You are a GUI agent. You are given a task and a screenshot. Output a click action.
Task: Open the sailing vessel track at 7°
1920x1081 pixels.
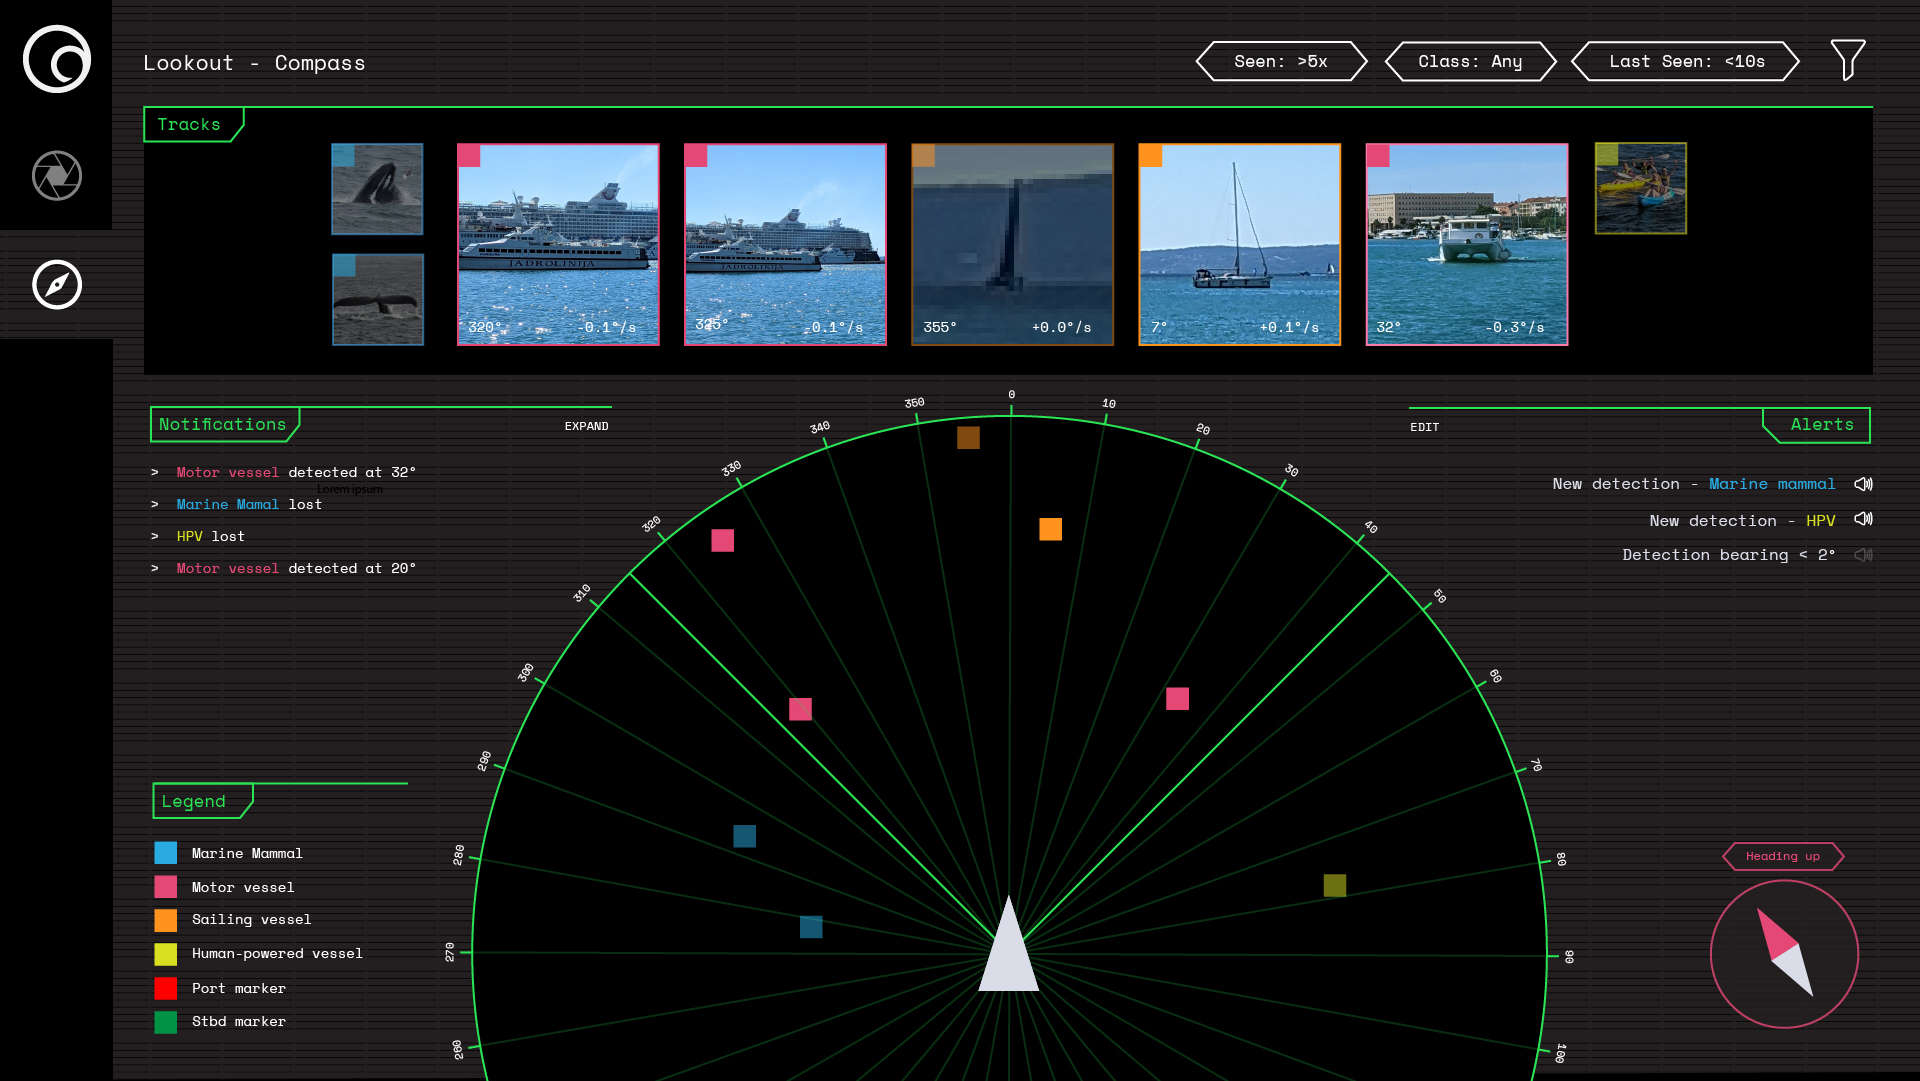pos(1239,244)
